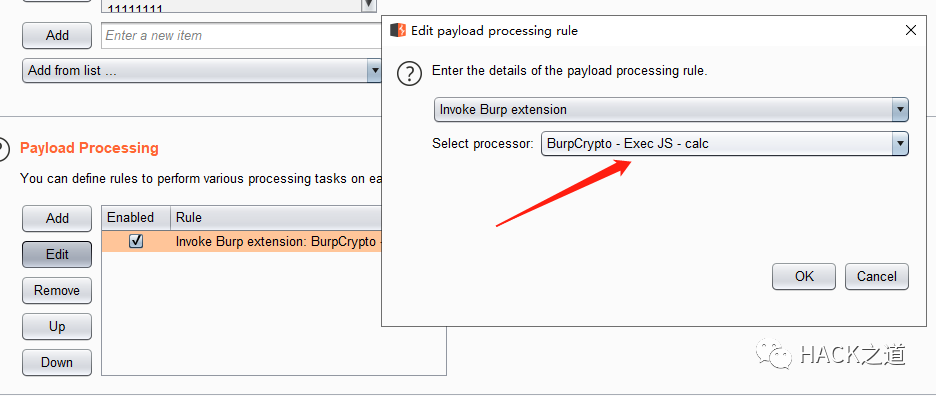
Task: Uncheck the Enabled checkbox for BurpCrypto rule
Action: pos(136,241)
